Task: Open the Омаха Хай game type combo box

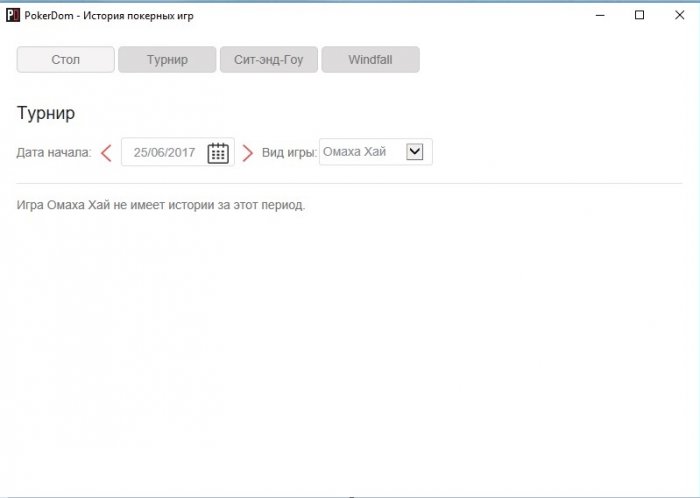Action: click(375, 152)
